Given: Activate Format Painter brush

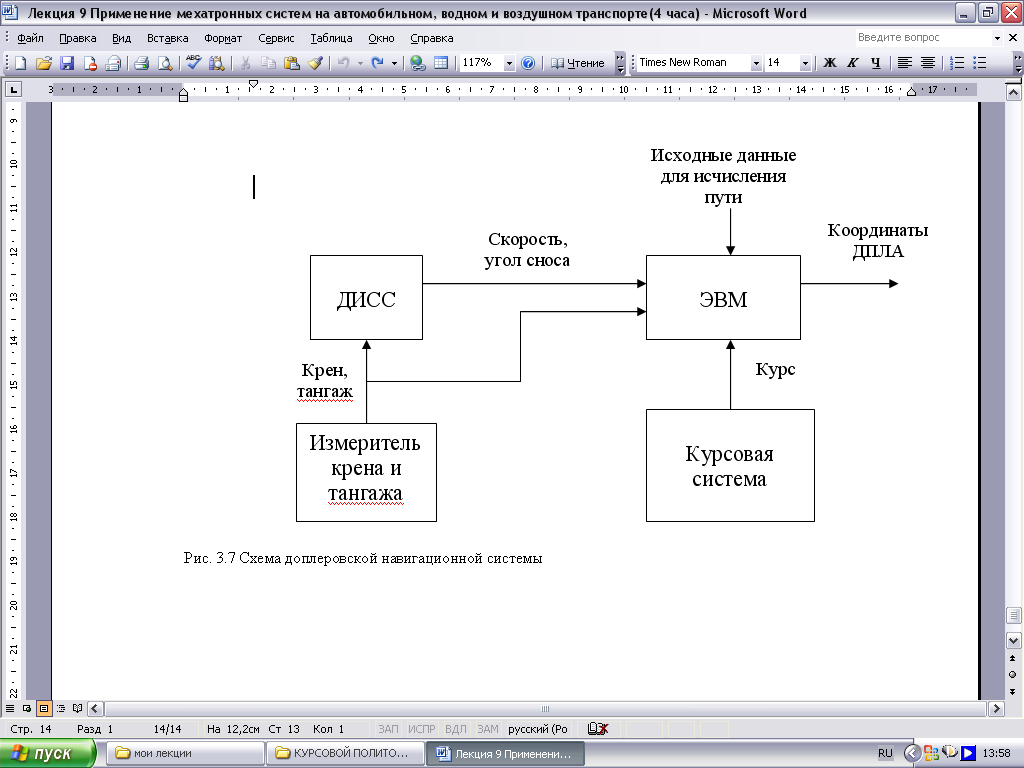Looking at the screenshot, I should click(x=315, y=63).
